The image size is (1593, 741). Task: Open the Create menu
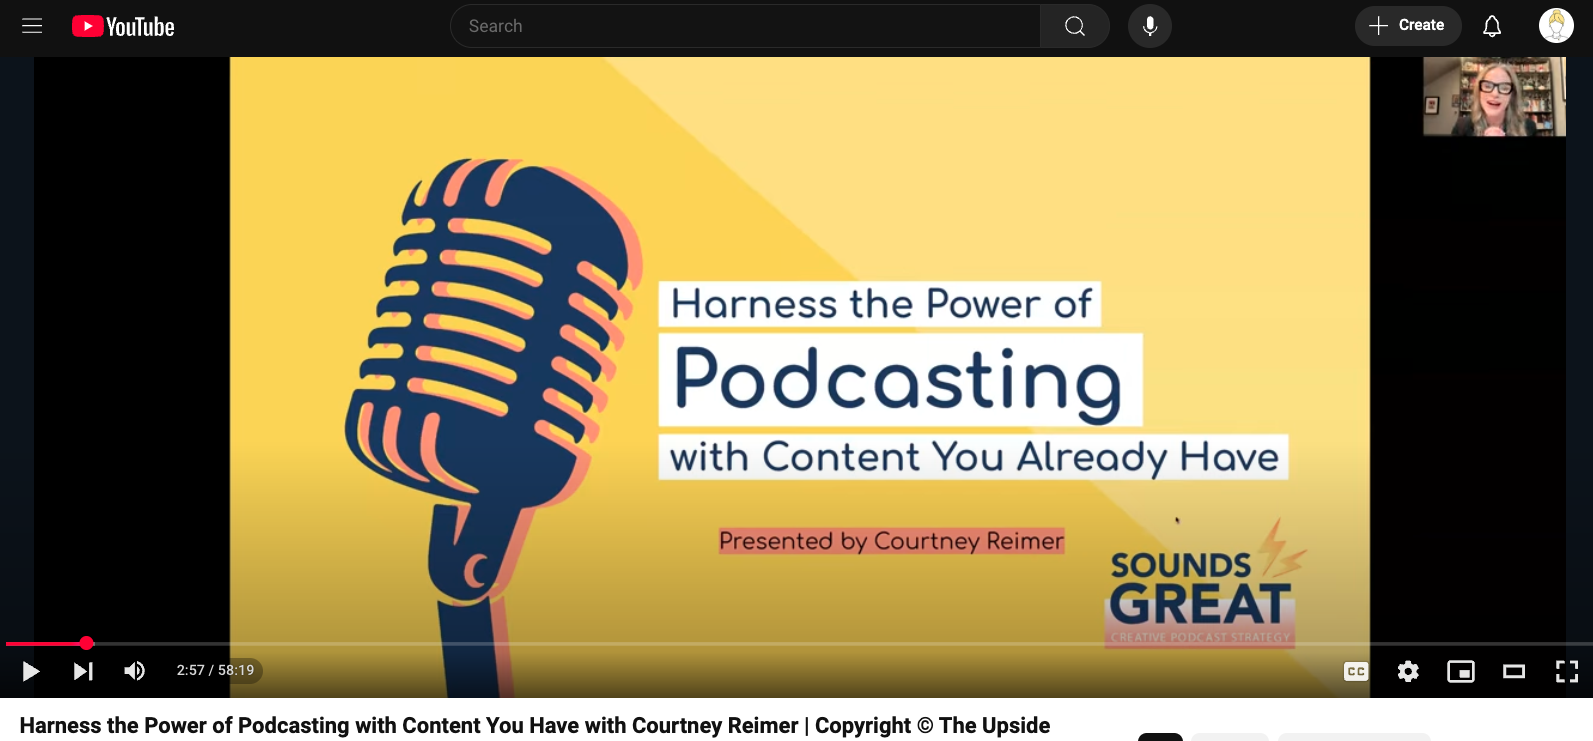pos(1408,26)
